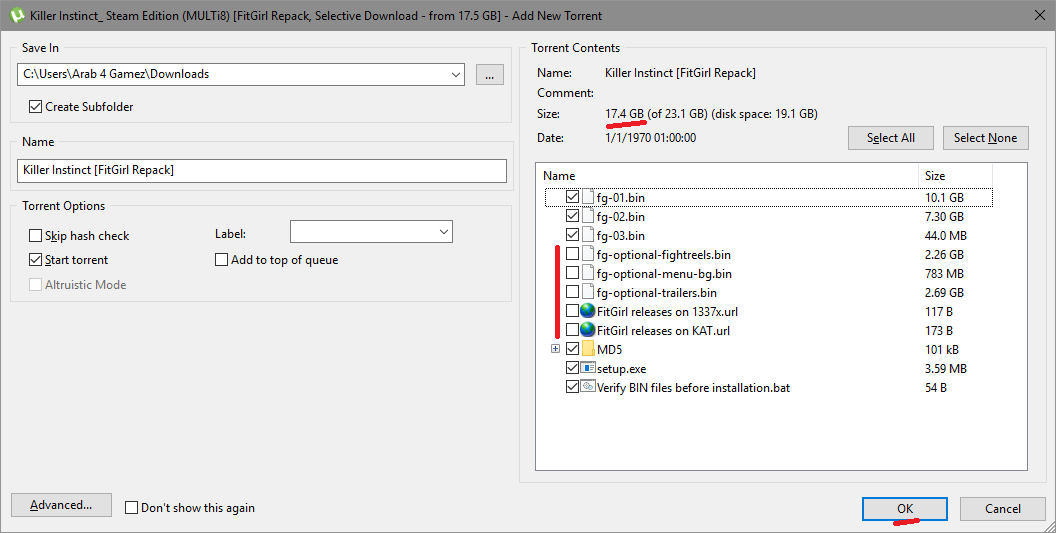The width and height of the screenshot is (1056, 533).
Task: Check Don't show this again
Action: pyautogui.click(x=131, y=507)
